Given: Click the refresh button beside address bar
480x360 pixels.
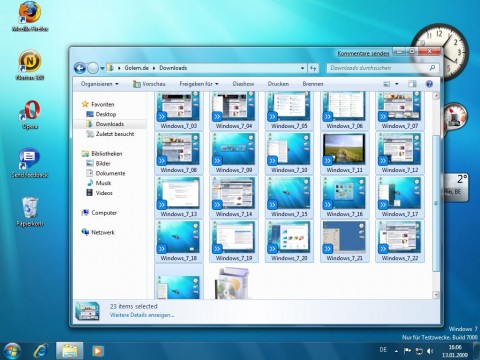Looking at the screenshot, I should tap(313, 68).
